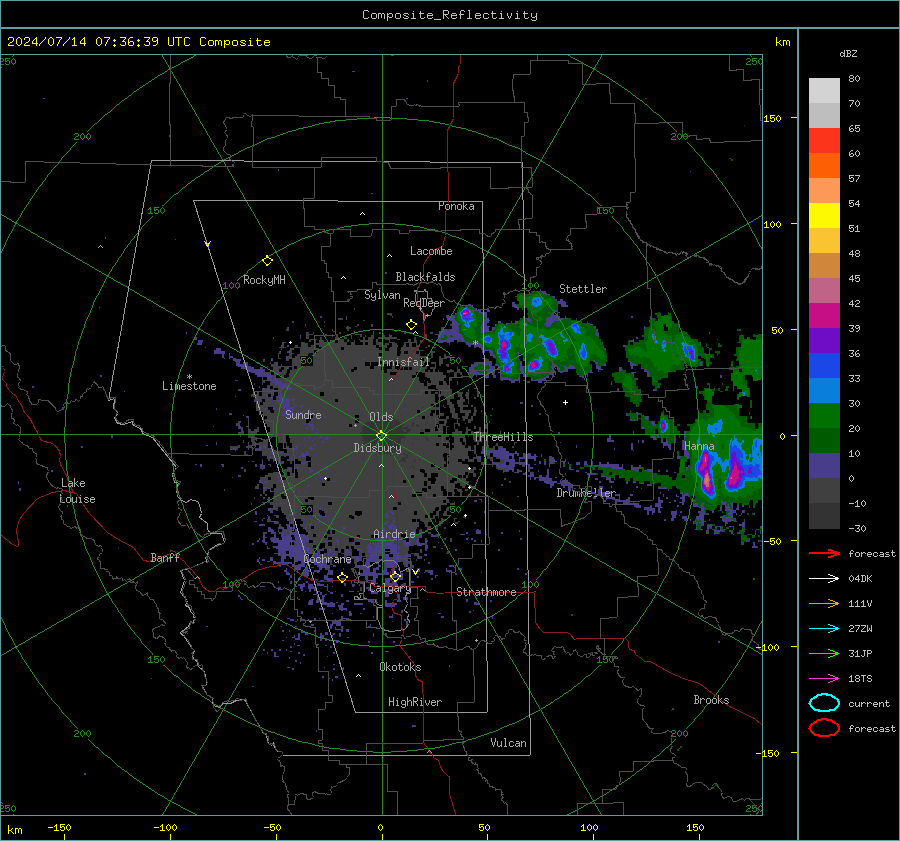Click the yellow diamond marker near RockyMH
Screen dimensions: 900x841
pos(267,261)
